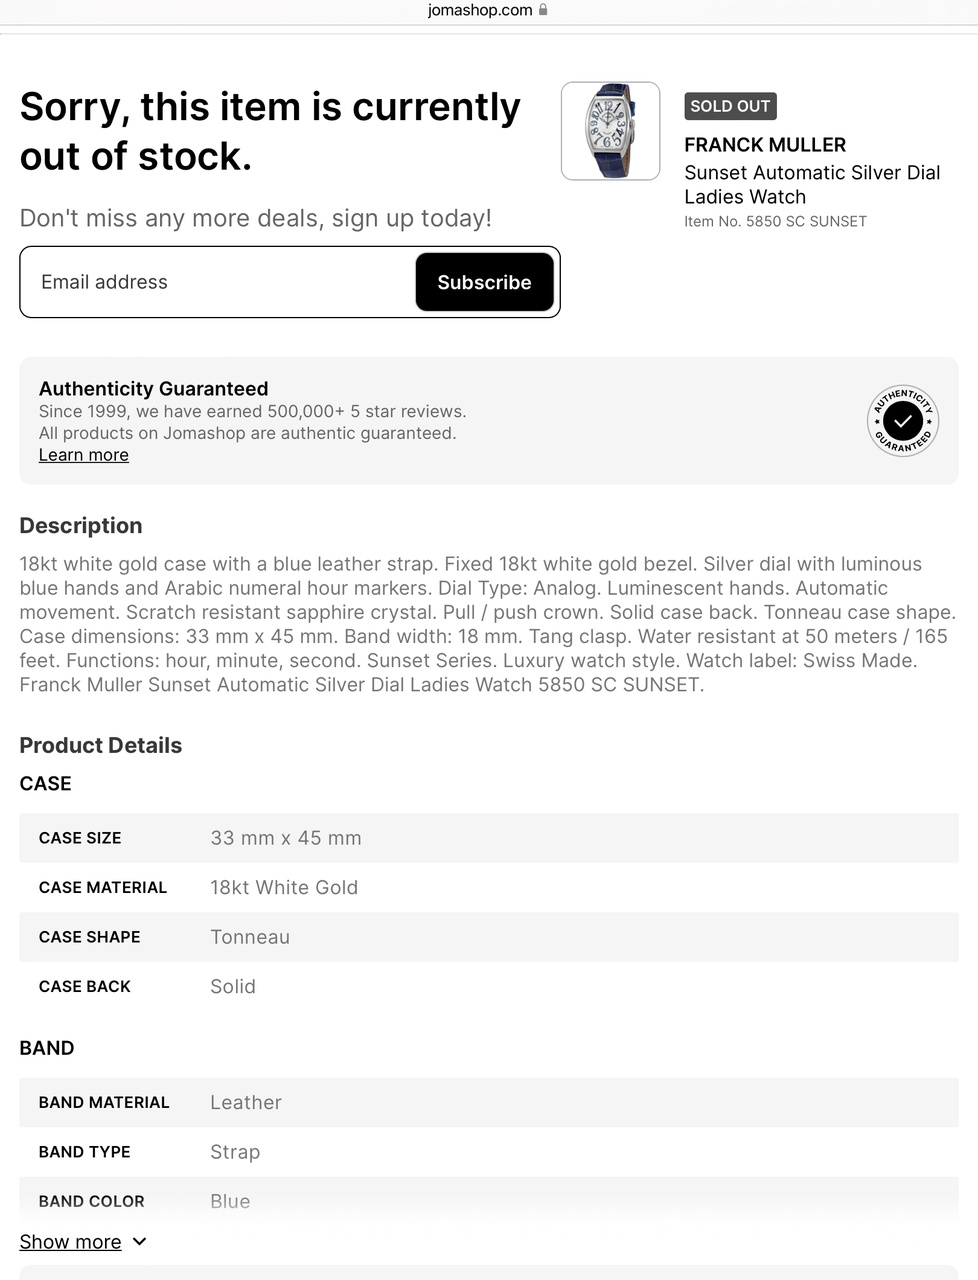Select the Case Size row
Viewport: 978px width, 1280px height.
[488, 838]
